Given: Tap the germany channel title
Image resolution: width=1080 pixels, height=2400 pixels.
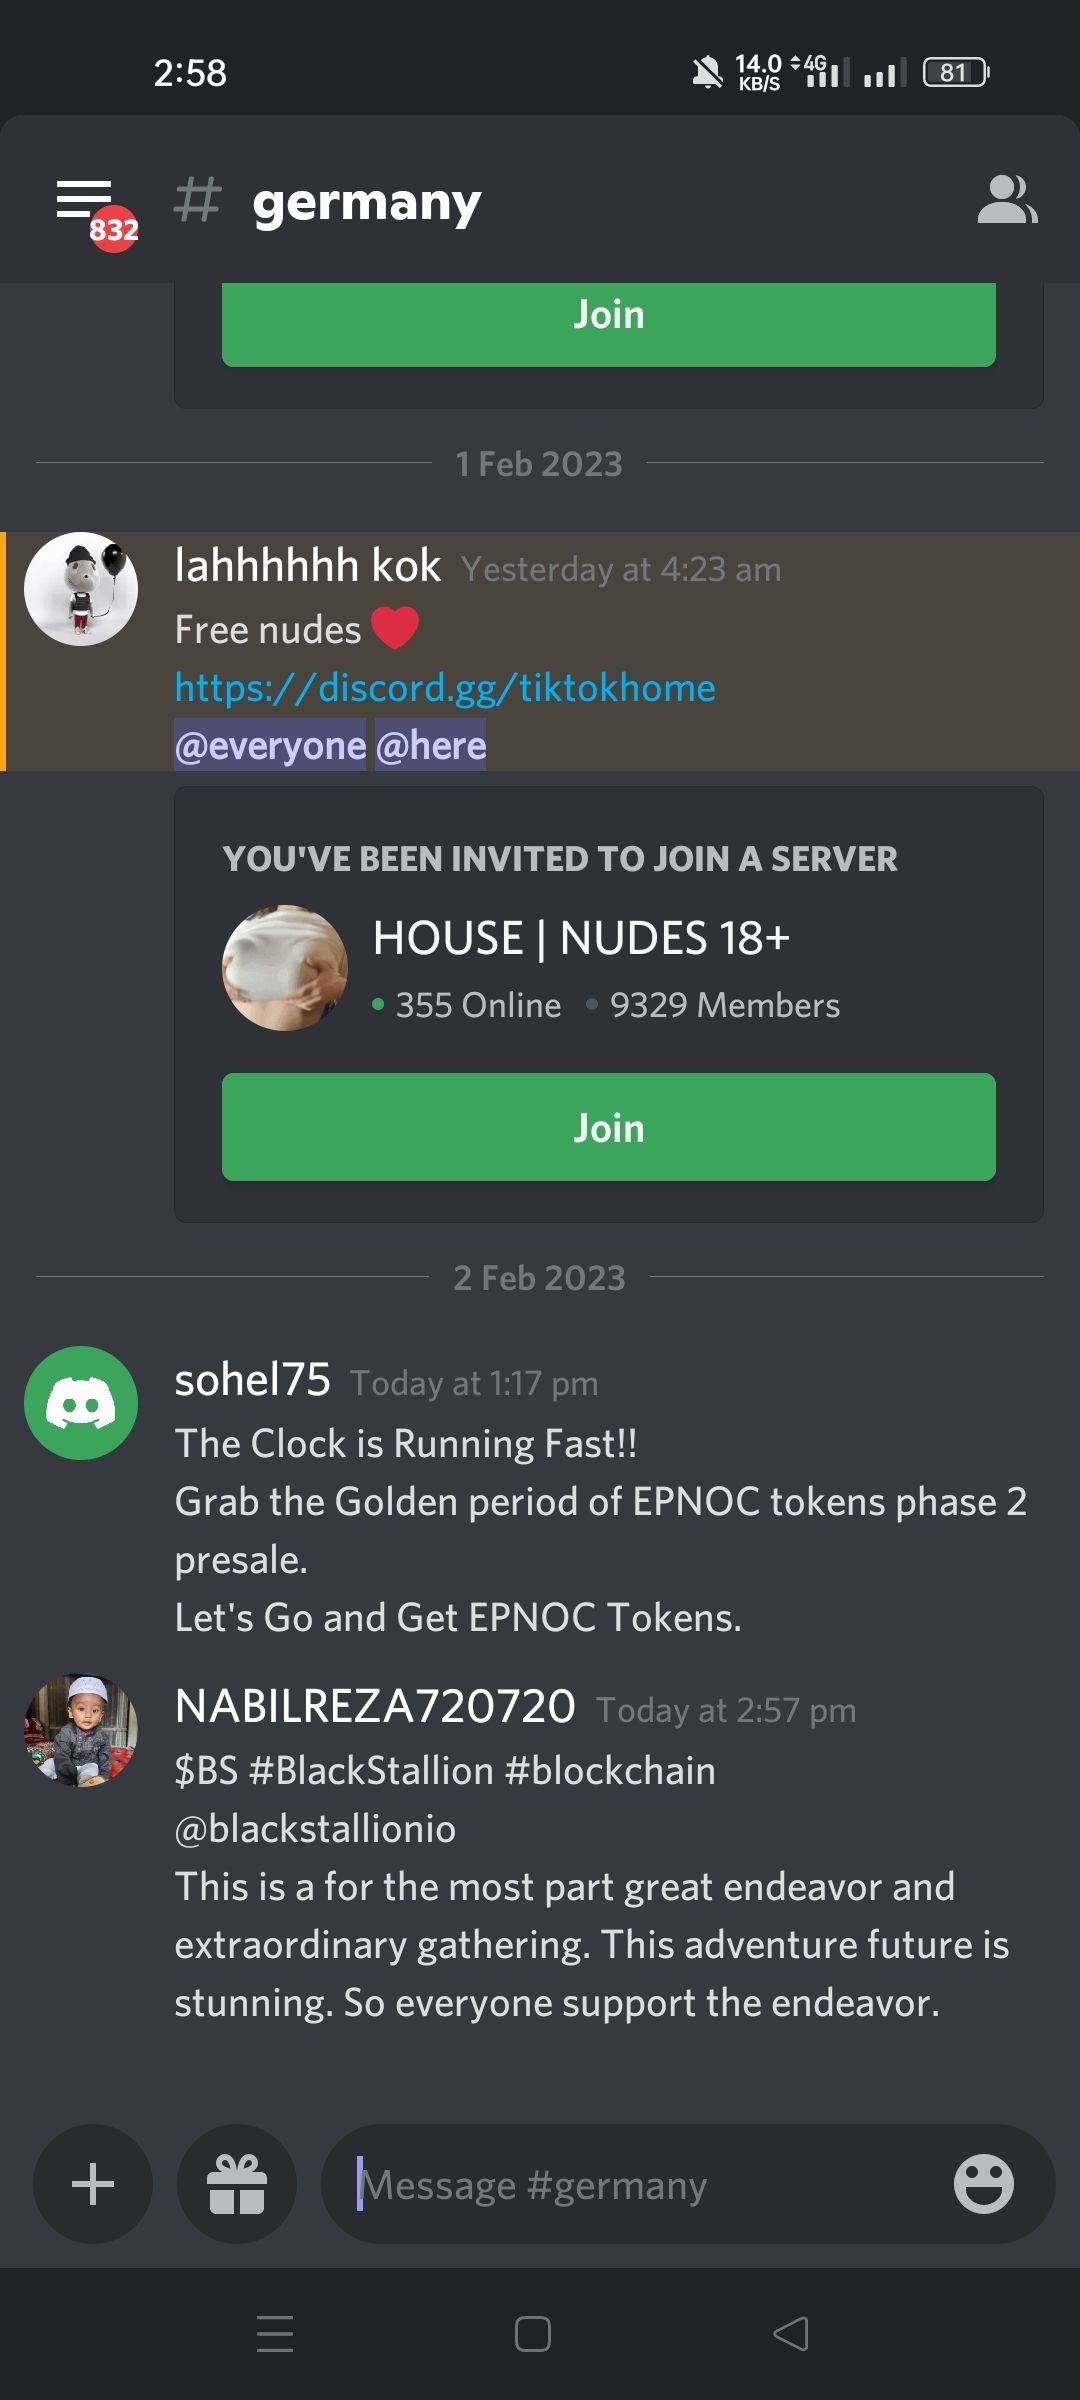Looking at the screenshot, I should click(x=367, y=203).
